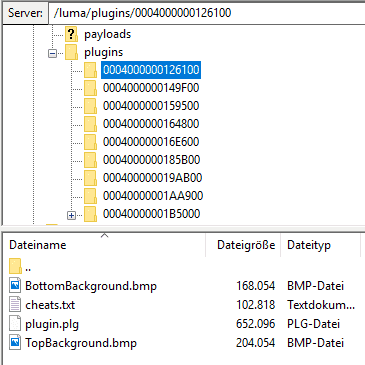
Task: Click the plugins folder icon
Action: click(x=71, y=52)
